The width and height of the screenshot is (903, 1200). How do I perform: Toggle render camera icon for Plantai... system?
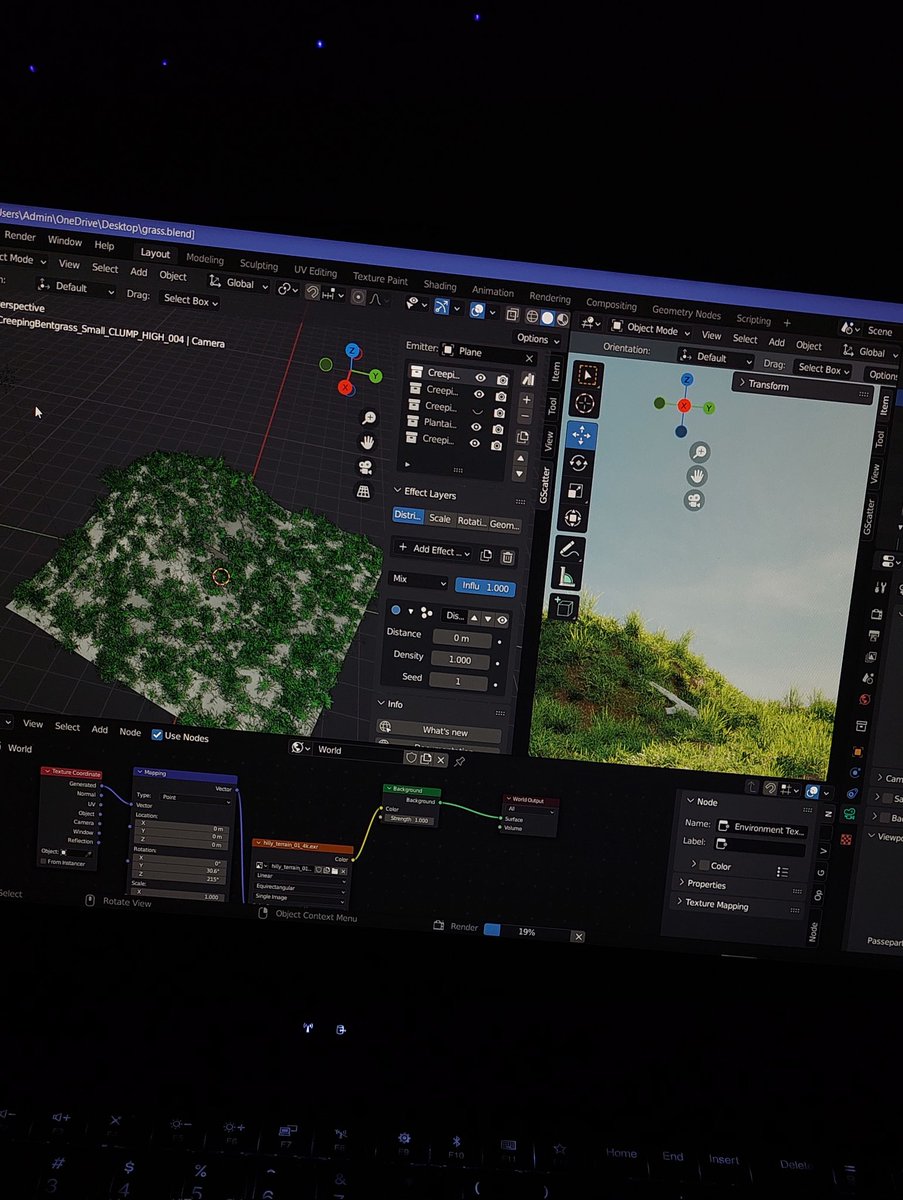[x=498, y=428]
